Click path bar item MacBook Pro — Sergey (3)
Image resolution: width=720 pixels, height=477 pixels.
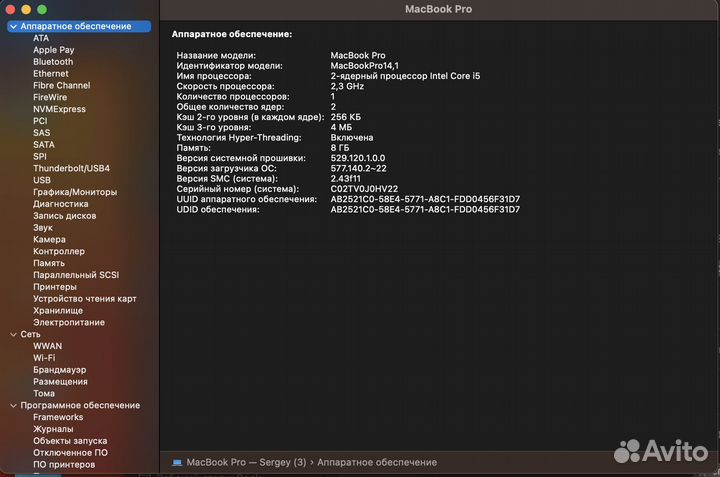coord(246,462)
